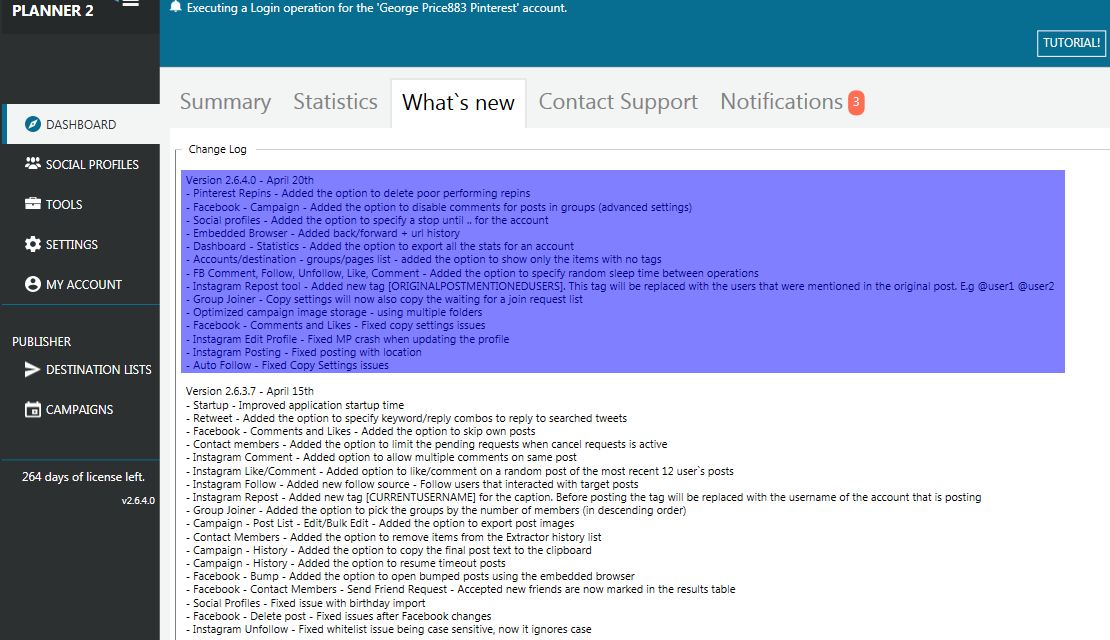
Task: Click the My Account person icon
Action: [33, 284]
